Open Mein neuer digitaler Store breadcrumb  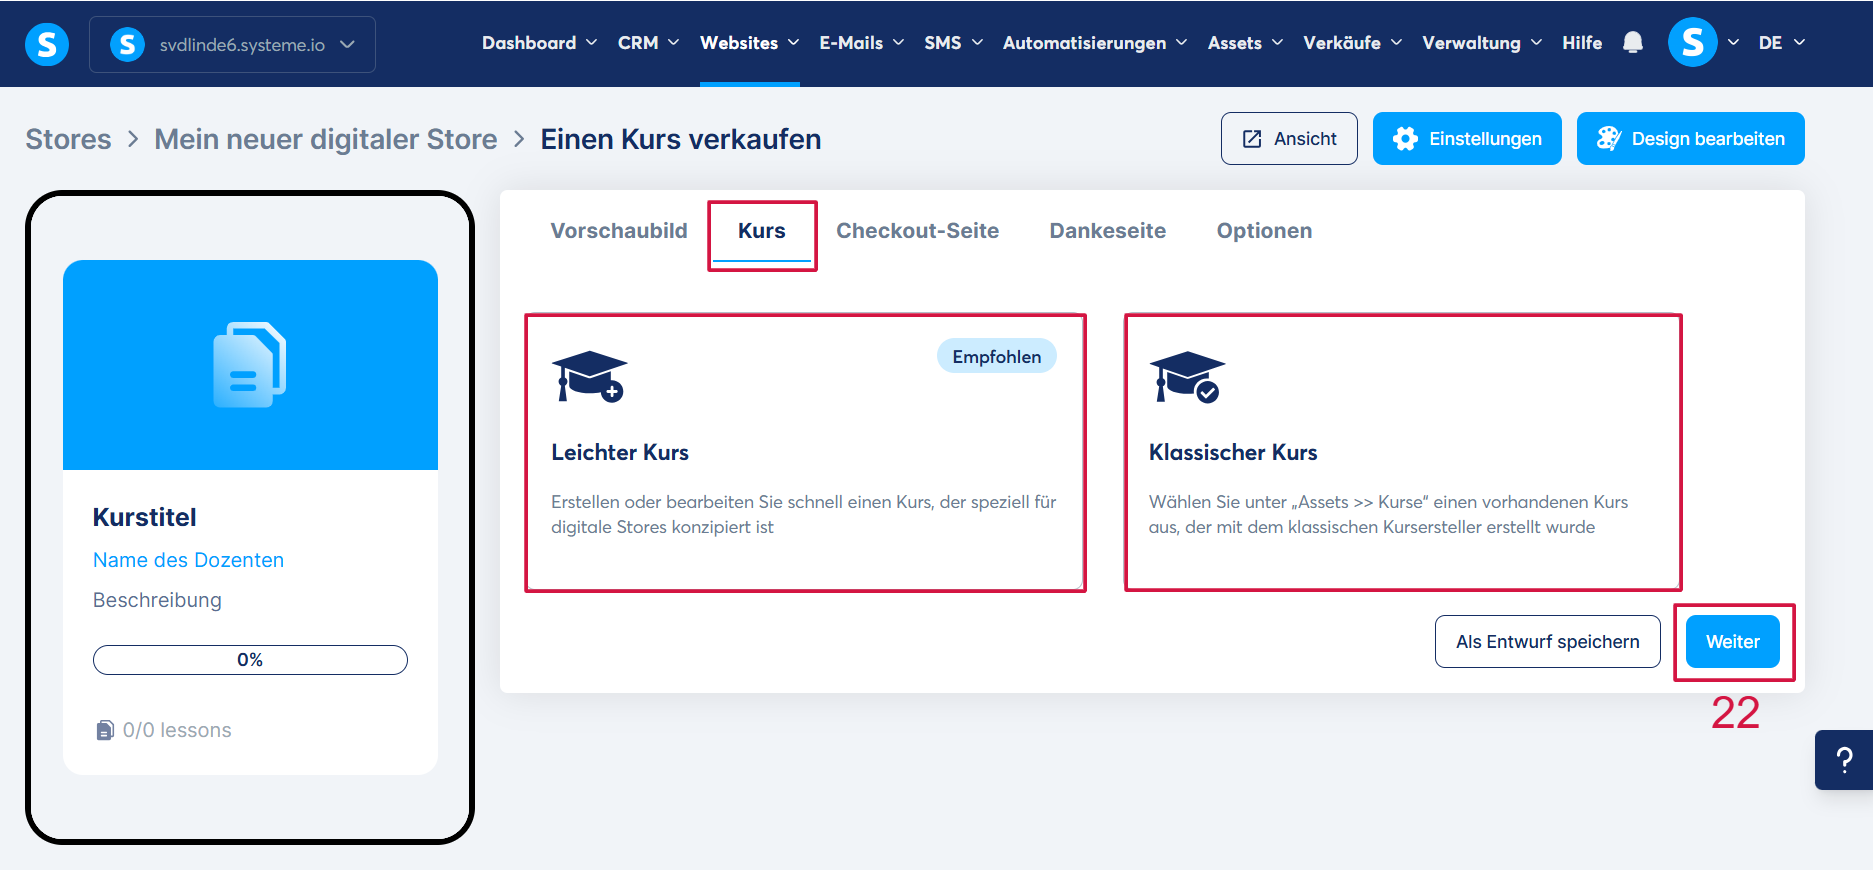(x=325, y=139)
